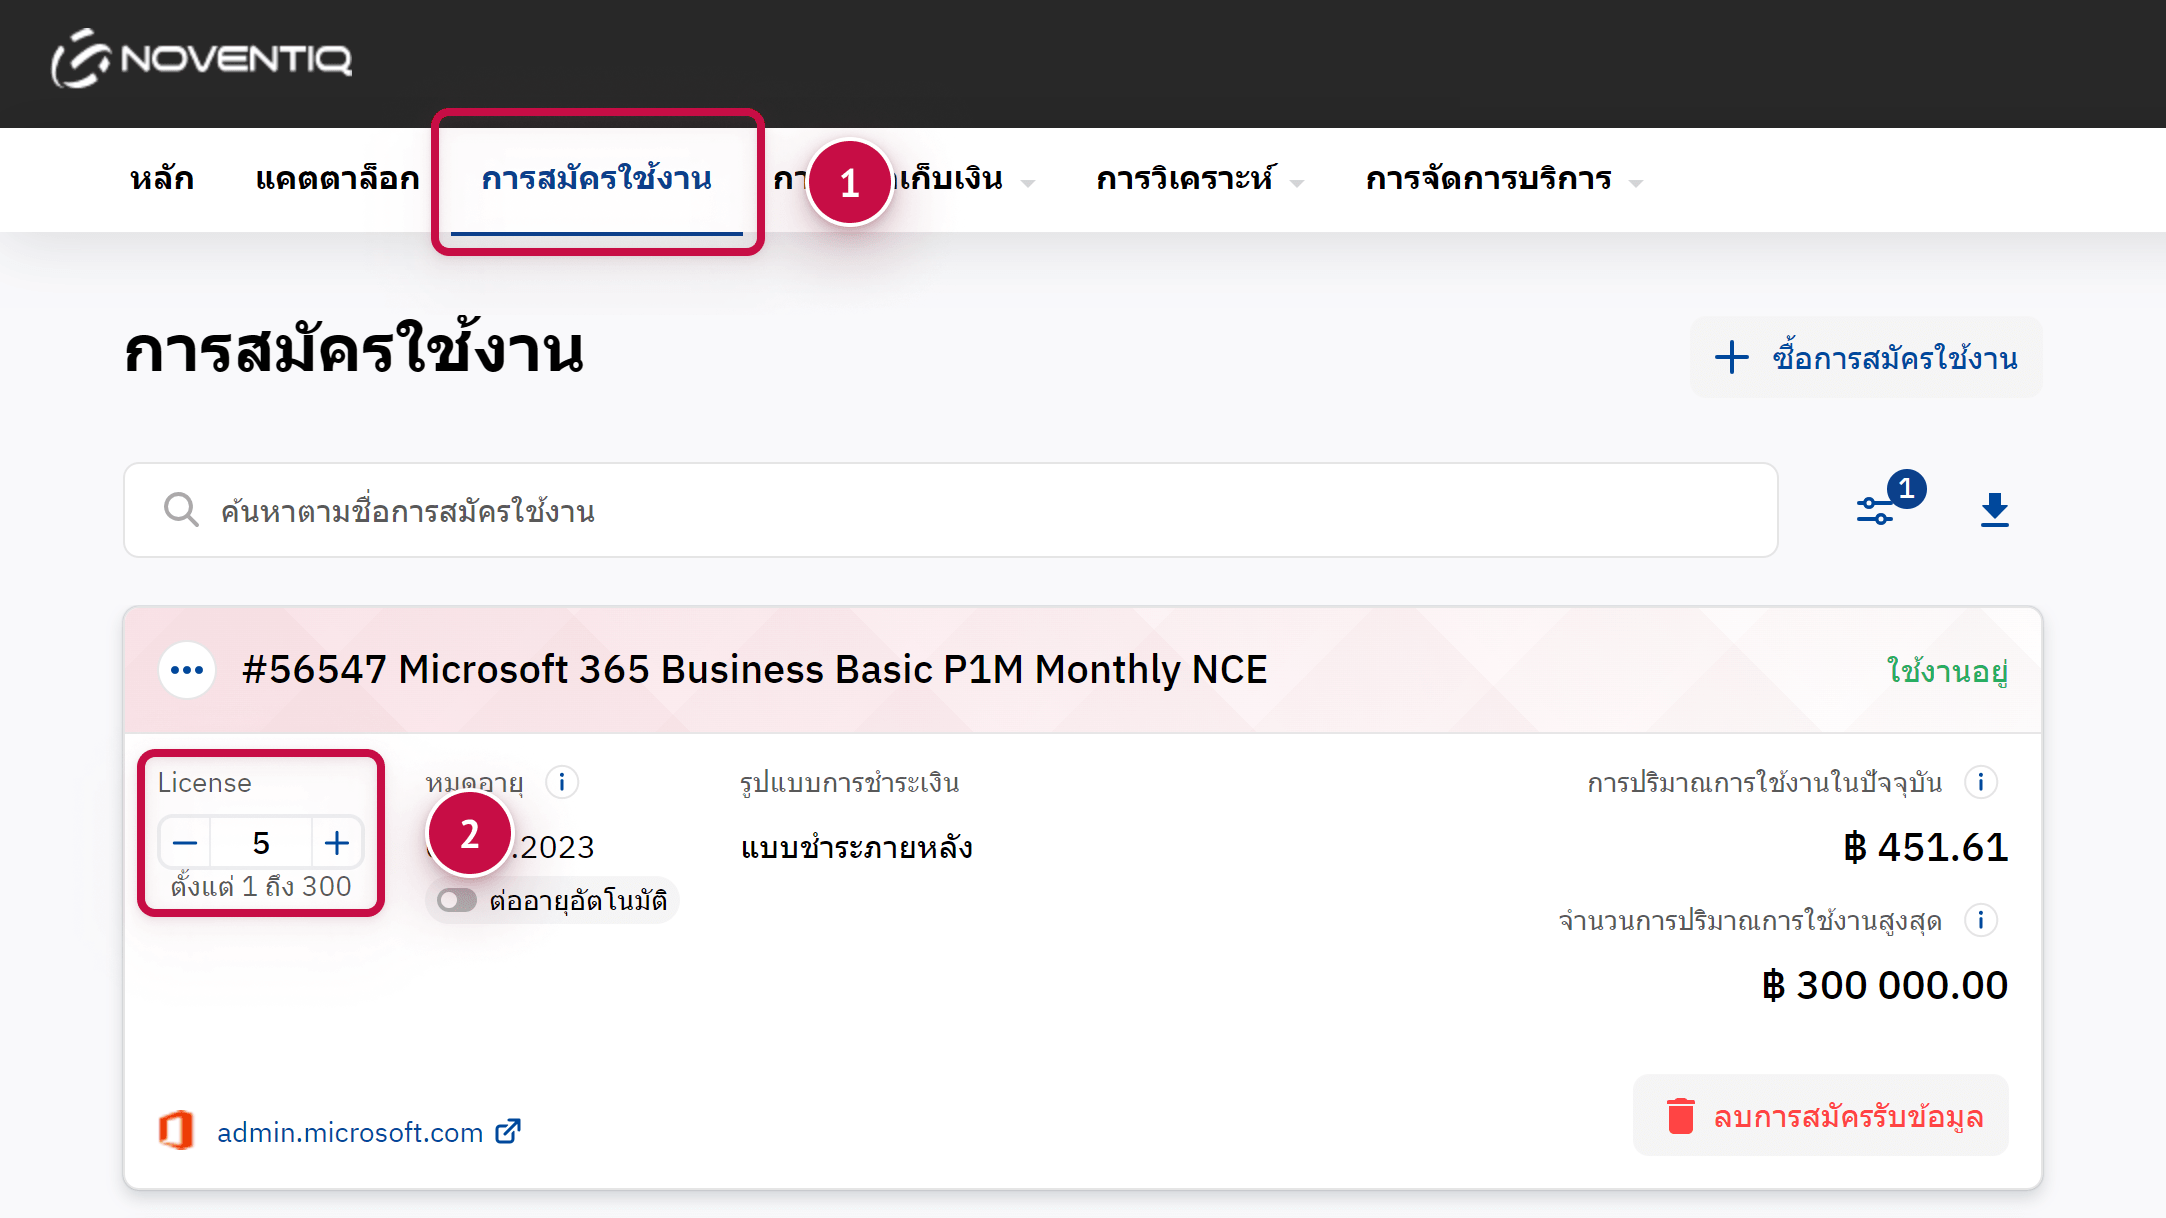Viewport: 2166px width, 1218px height.
Task: Click the search magnifier icon
Action: coord(181,510)
